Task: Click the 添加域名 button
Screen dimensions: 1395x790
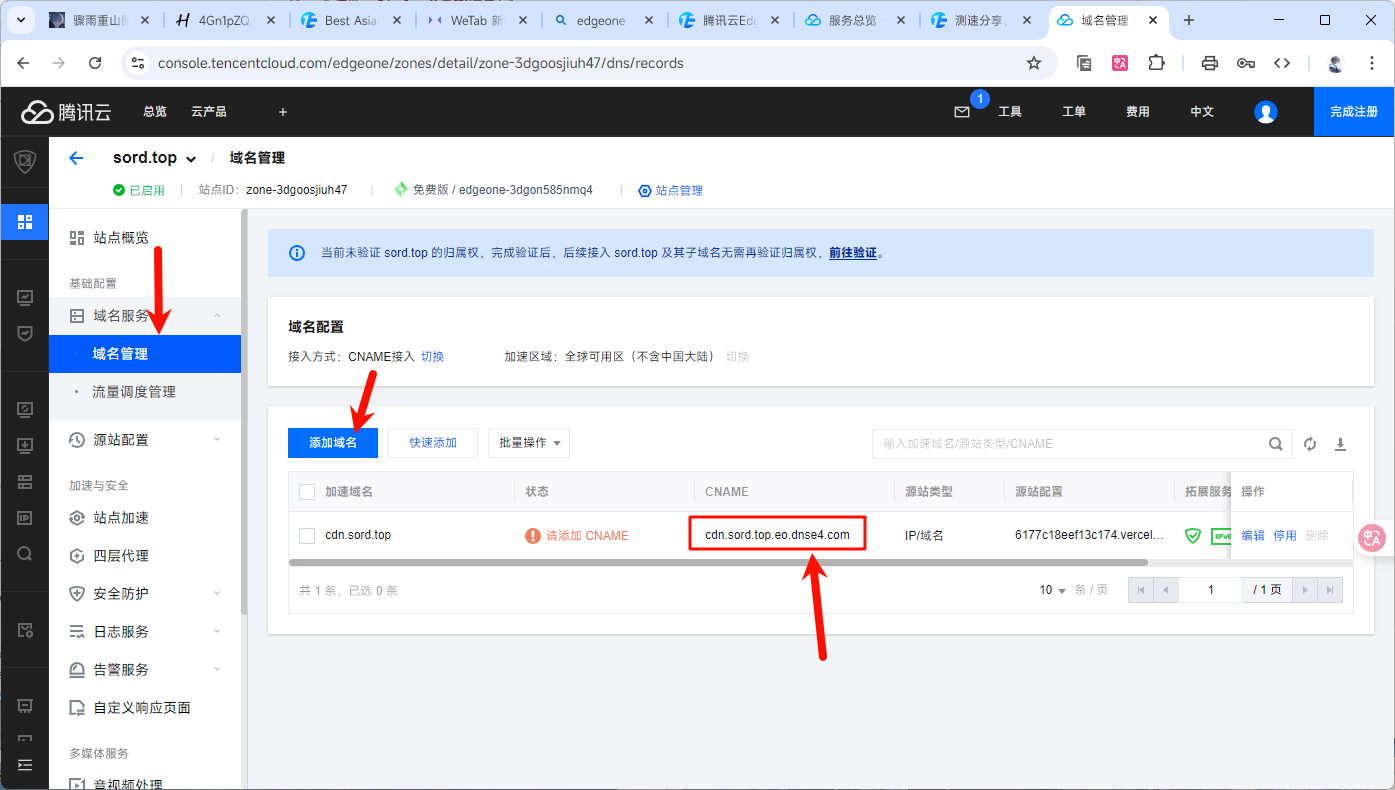Action: 333,443
